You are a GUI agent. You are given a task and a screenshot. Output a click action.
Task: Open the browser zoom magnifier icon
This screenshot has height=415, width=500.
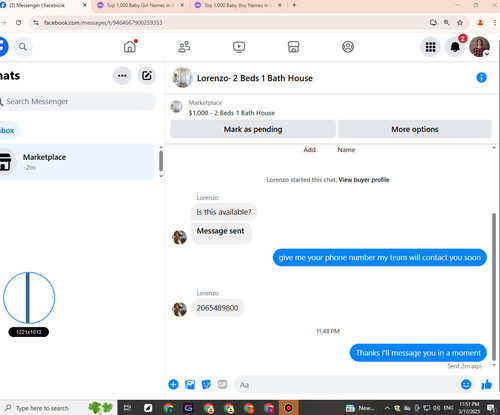pyautogui.click(x=446, y=22)
